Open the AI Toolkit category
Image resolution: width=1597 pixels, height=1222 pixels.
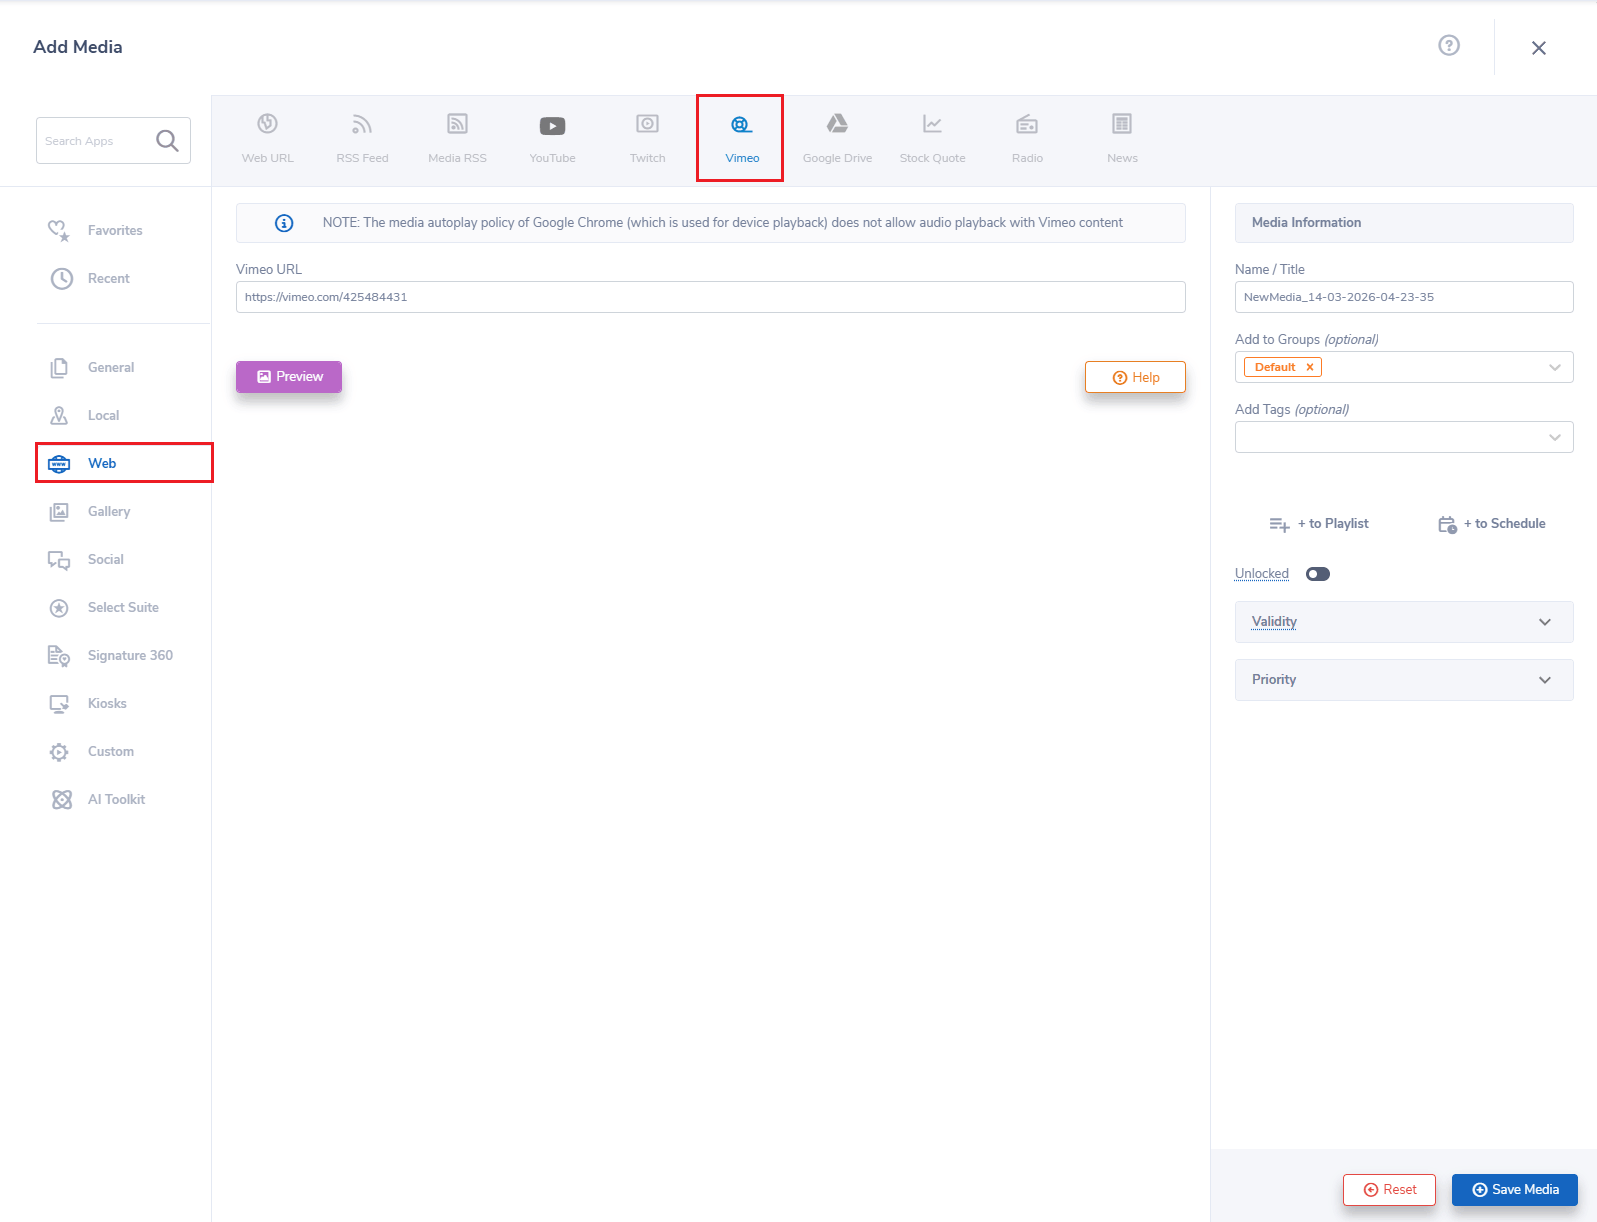[x=96, y=799]
